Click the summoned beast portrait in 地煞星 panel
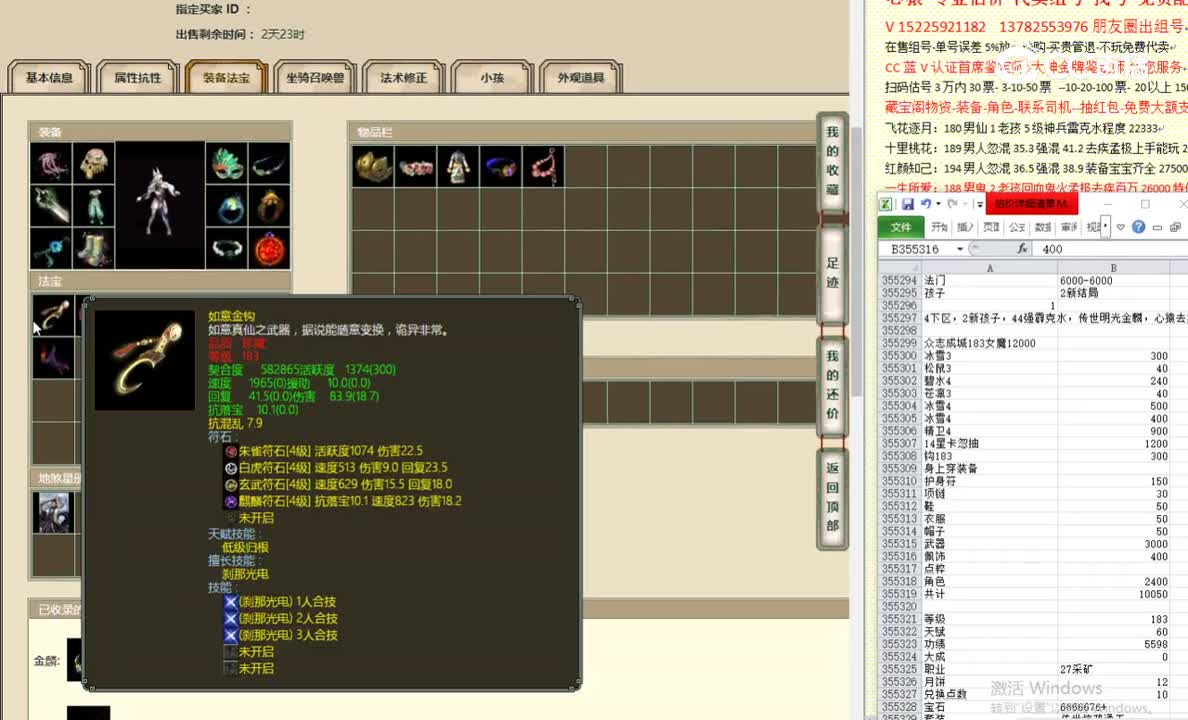Screen dimensions: 1188x720 click(55, 512)
